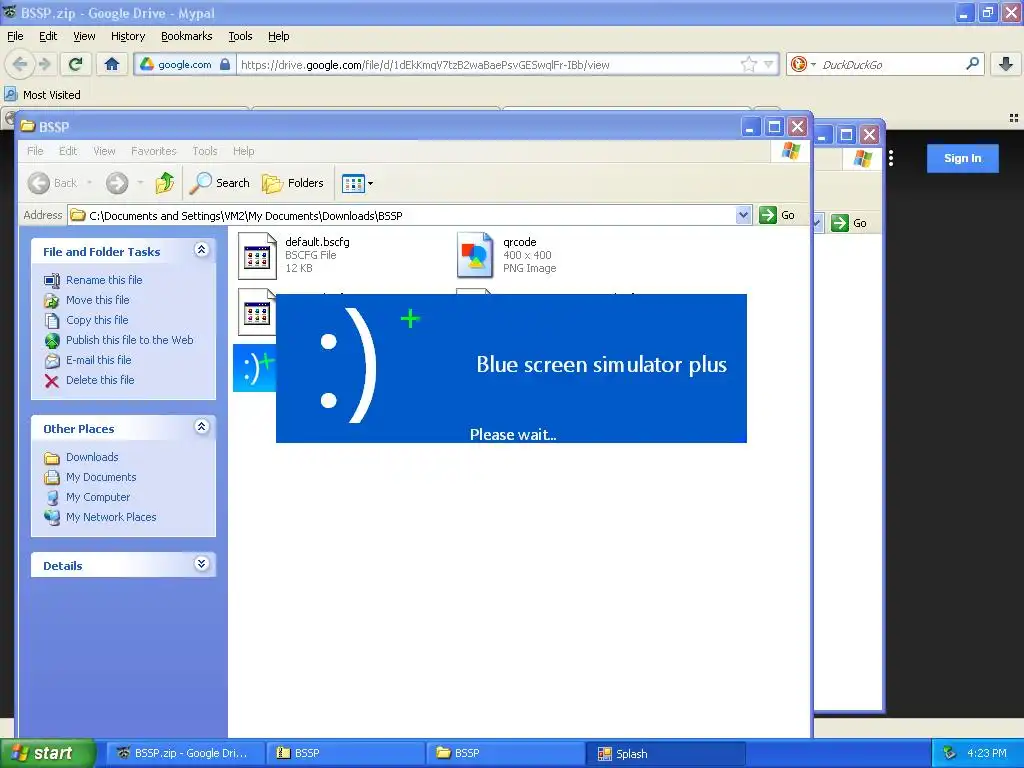Viewport: 1024px width, 768px height.
Task: Open the browser History menu
Action: coord(128,36)
